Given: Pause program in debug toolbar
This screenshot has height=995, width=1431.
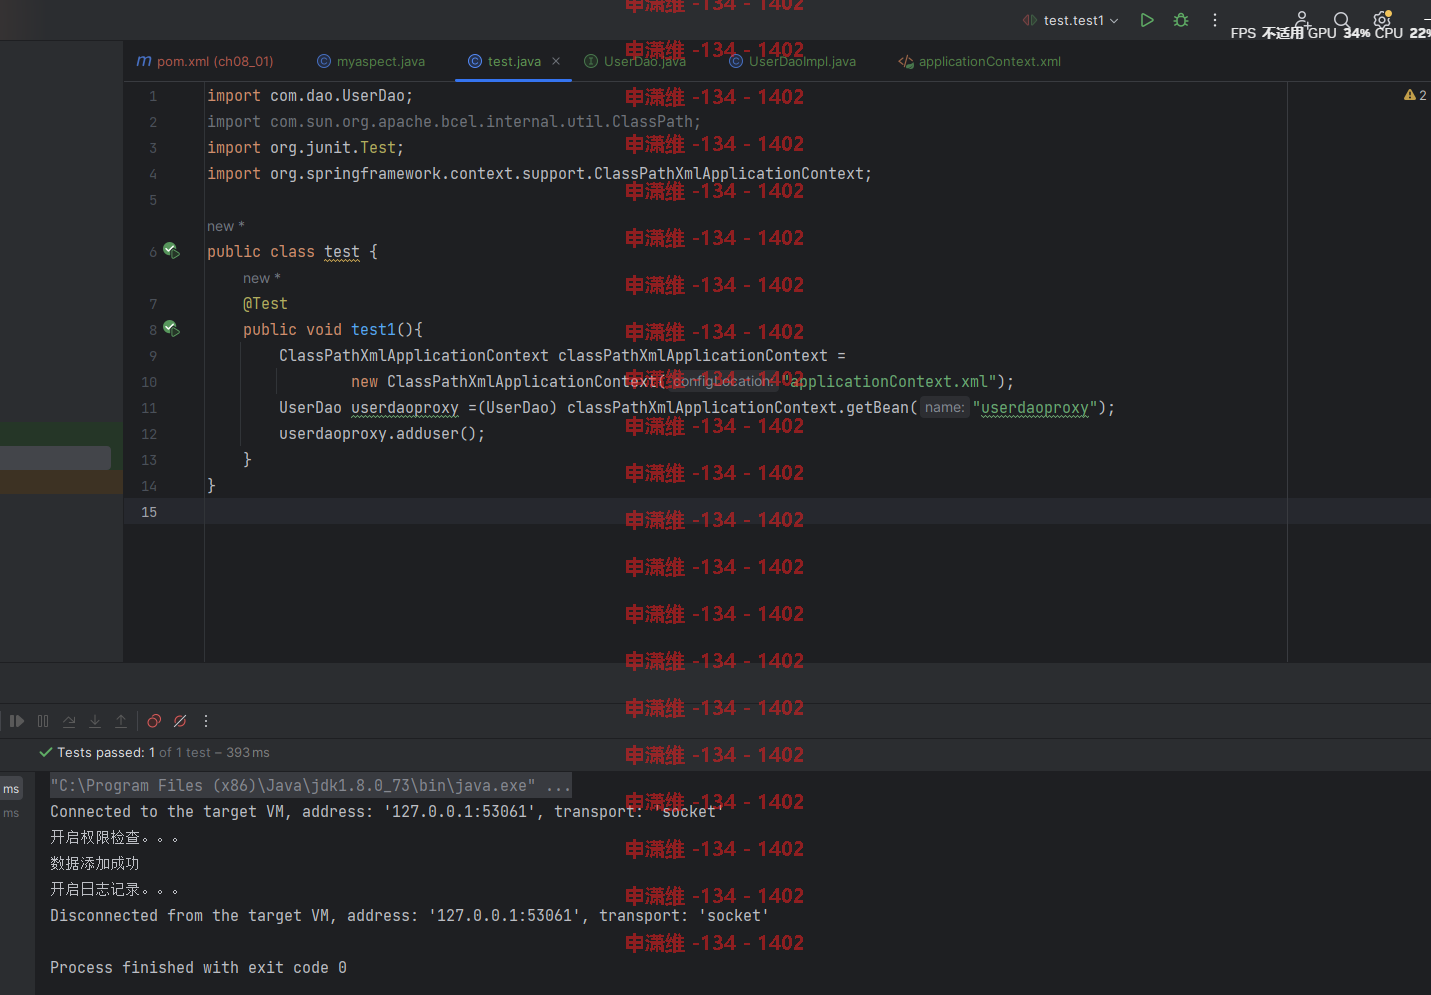Looking at the screenshot, I should [43, 721].
